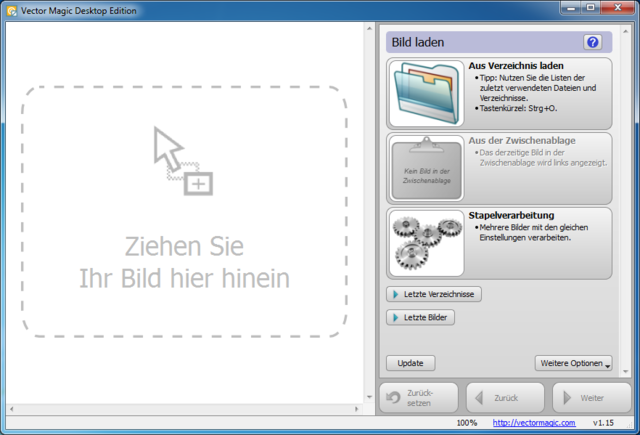The image size is (640, 435).
Task: Click the down arrow of the right panel scrollbar
Action: click(x=625, y=372)
